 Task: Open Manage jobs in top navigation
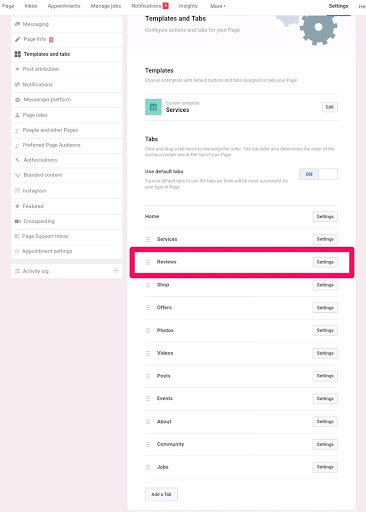point(106,6)
